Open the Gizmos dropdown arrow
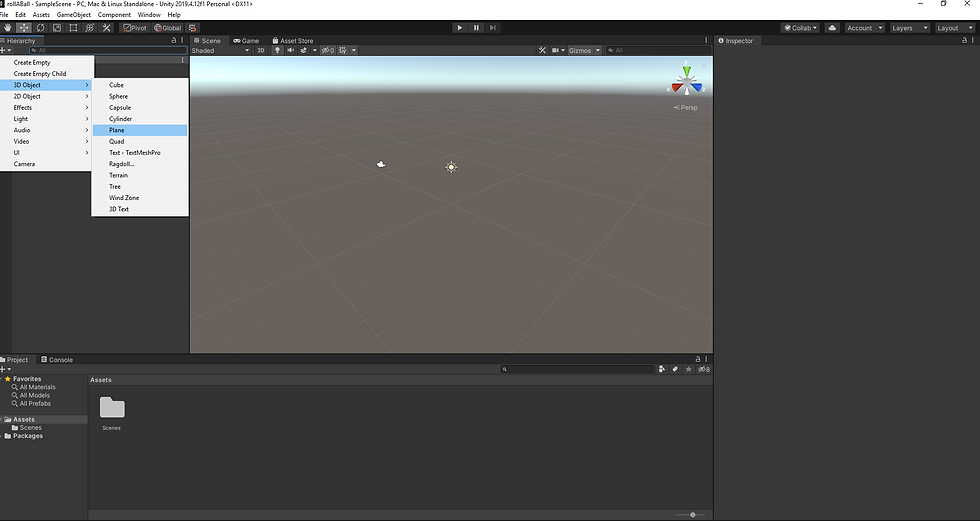This screenshot has height=521, width=980. point(598,51)
